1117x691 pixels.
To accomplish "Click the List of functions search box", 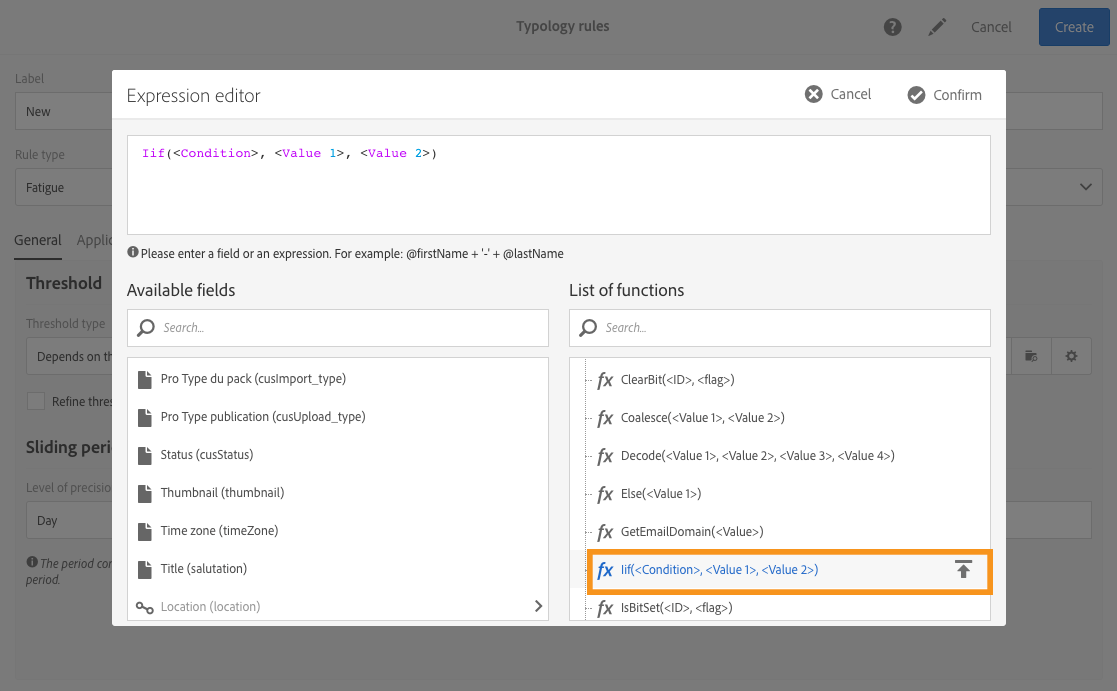I will [780, 328].
